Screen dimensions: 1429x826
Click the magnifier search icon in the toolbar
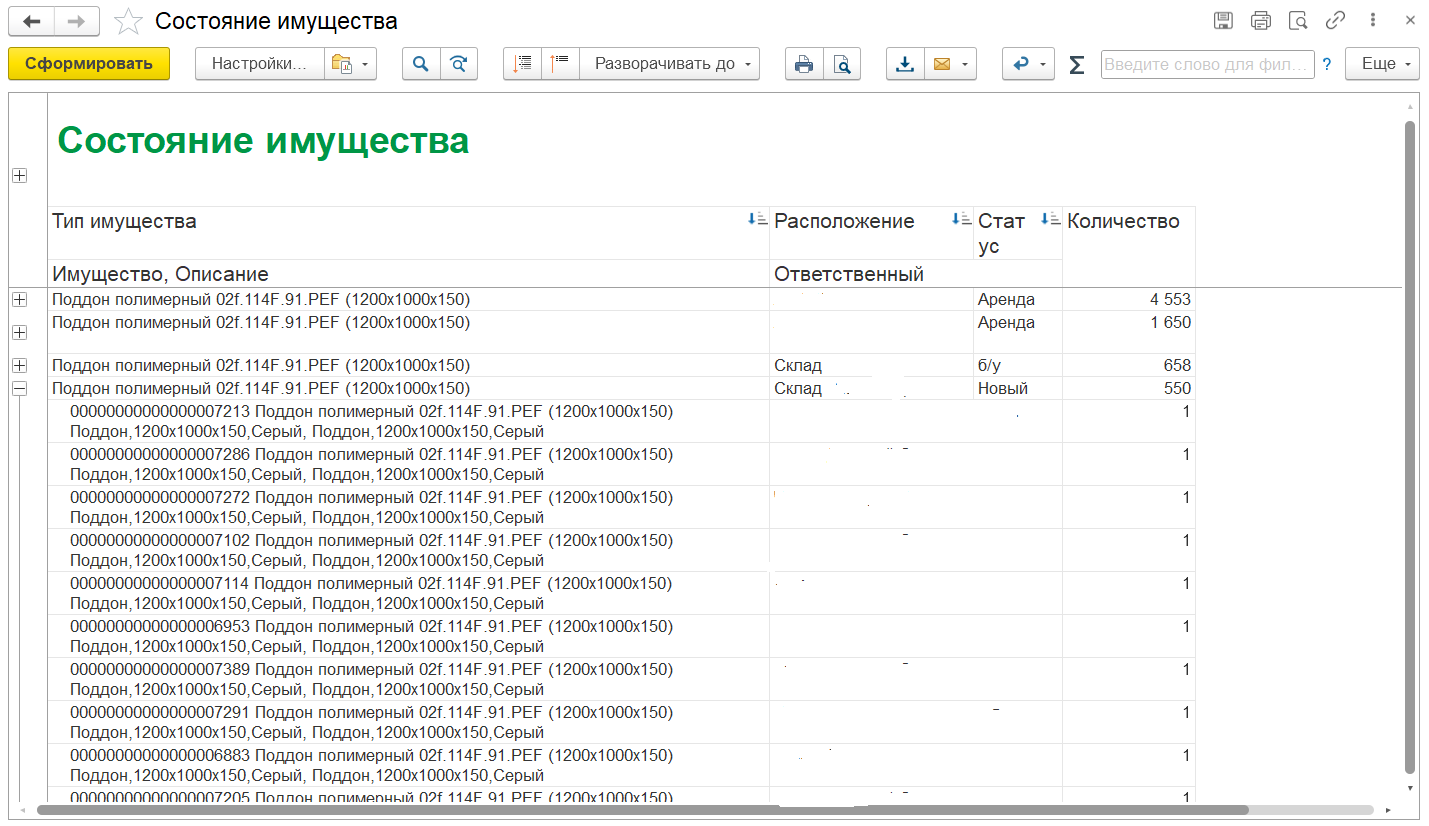(x=421, y=64)
